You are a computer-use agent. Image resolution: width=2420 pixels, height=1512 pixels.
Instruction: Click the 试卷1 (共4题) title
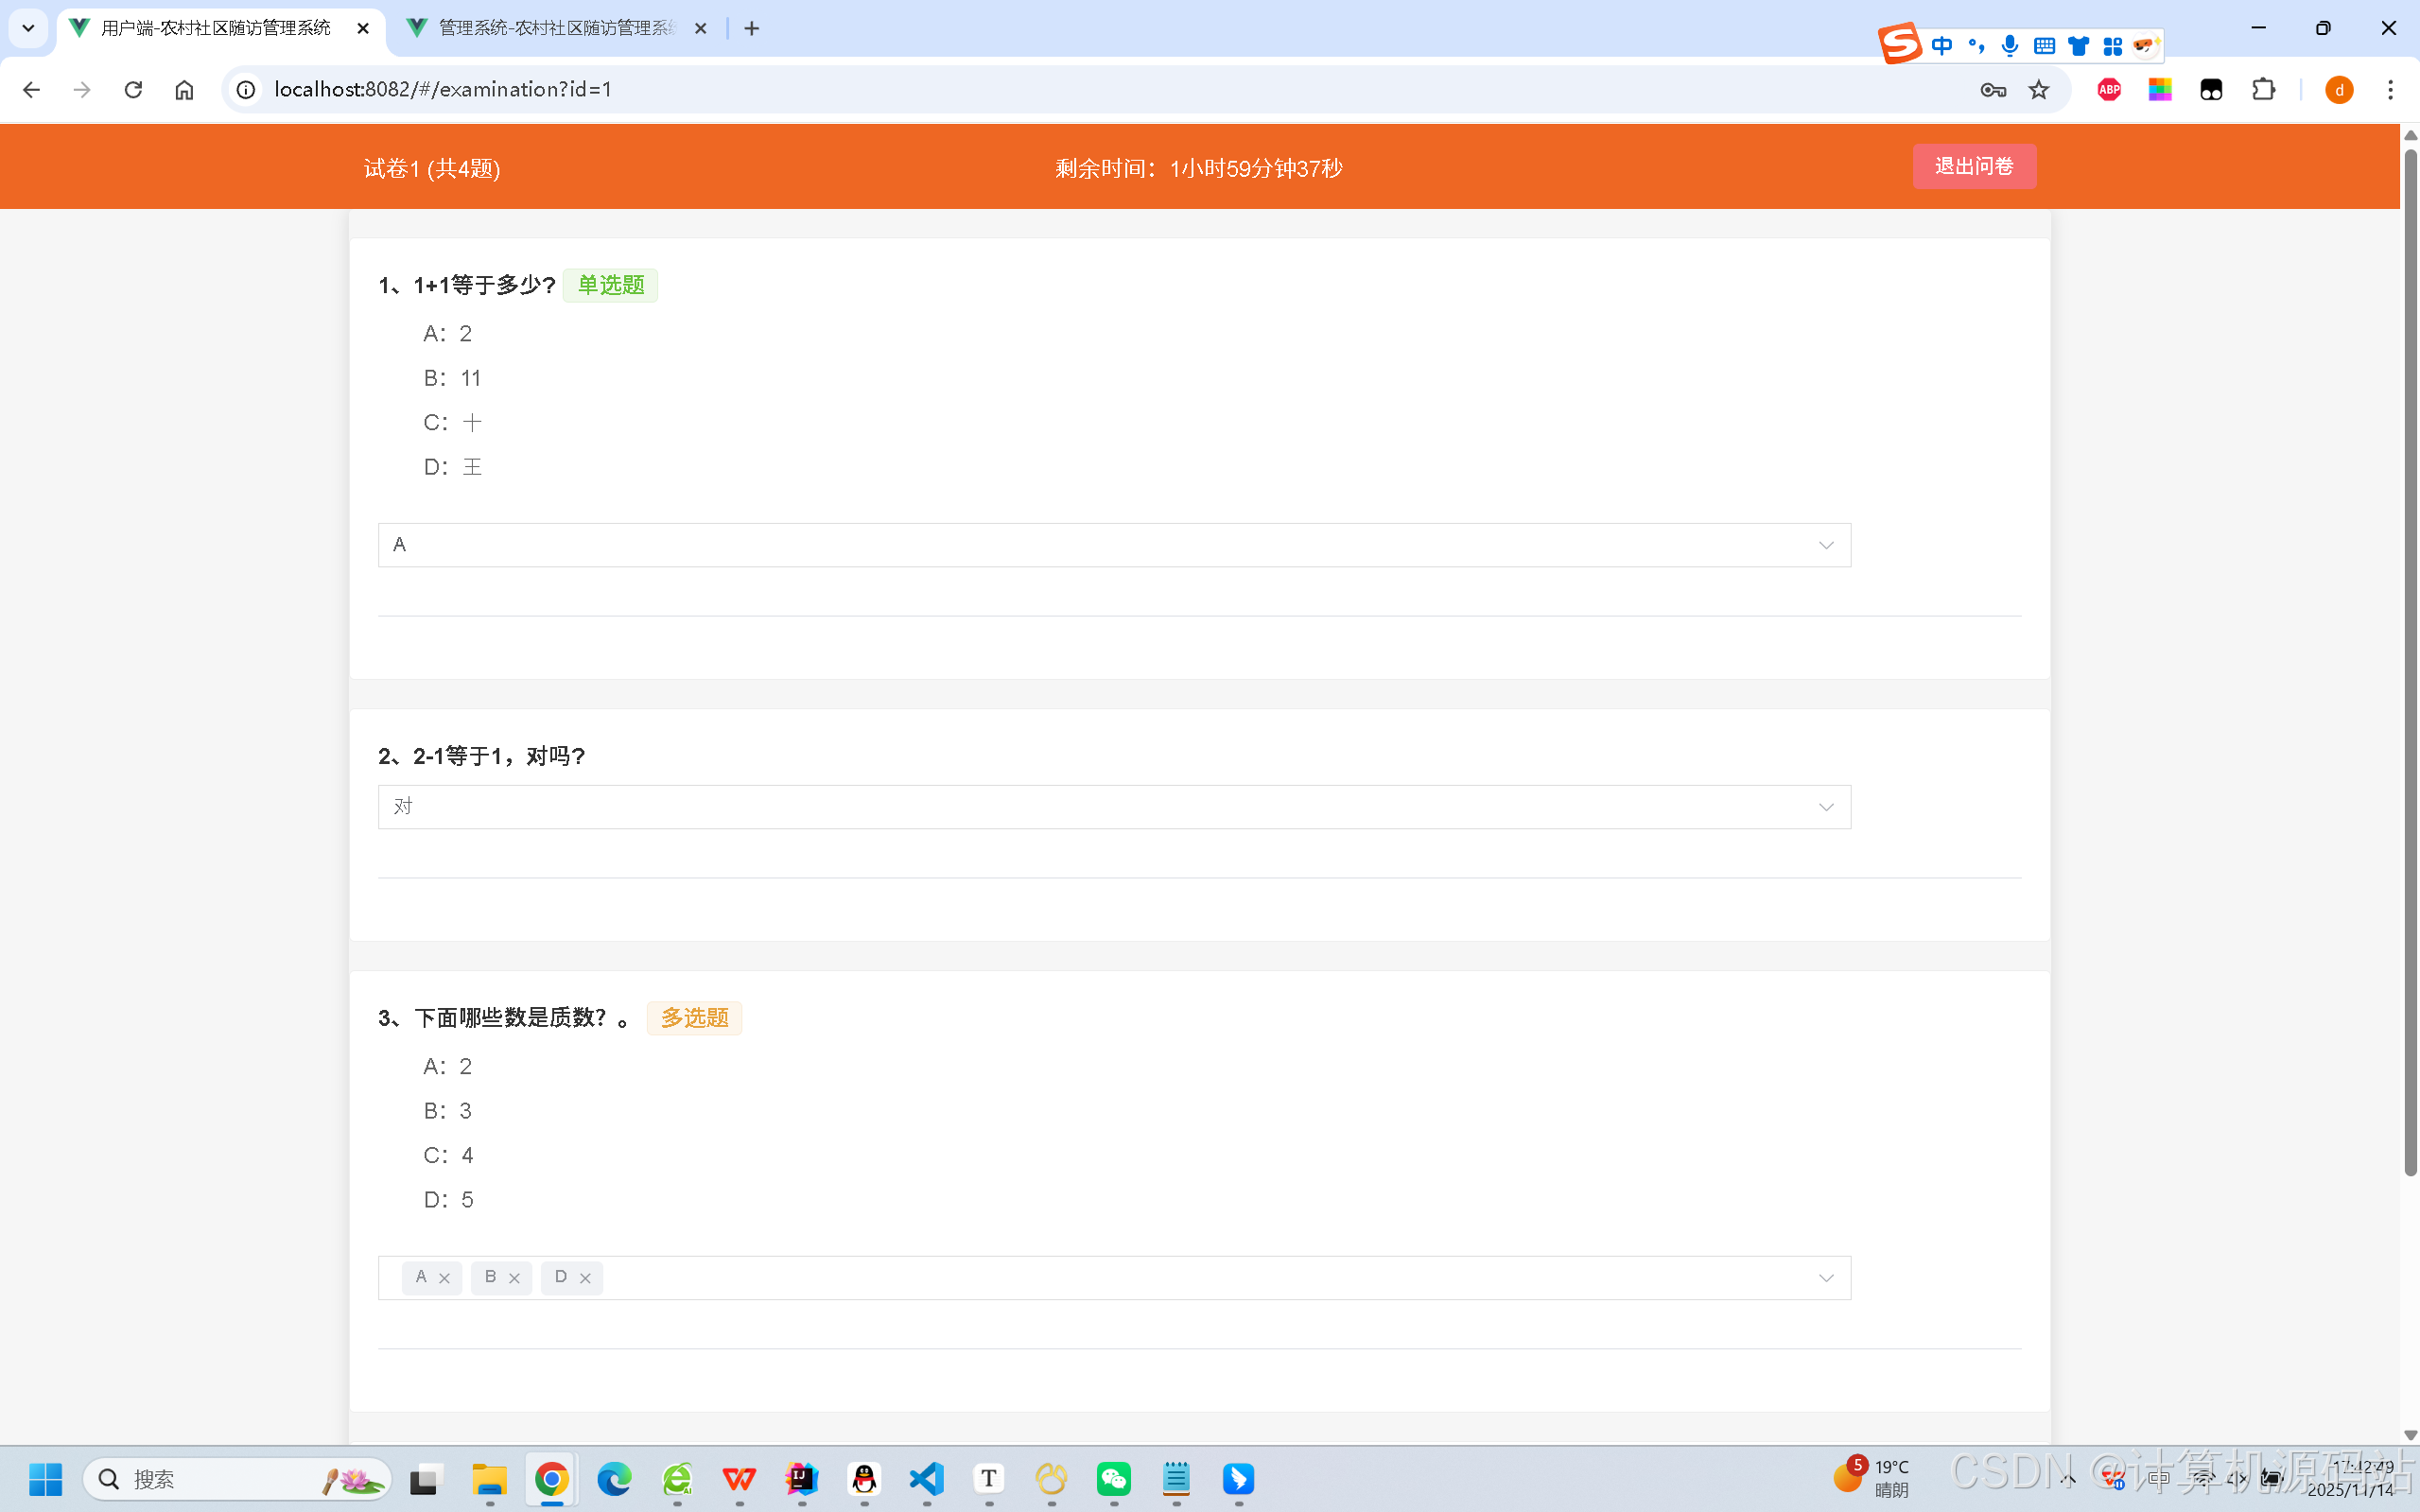[432, 168]
